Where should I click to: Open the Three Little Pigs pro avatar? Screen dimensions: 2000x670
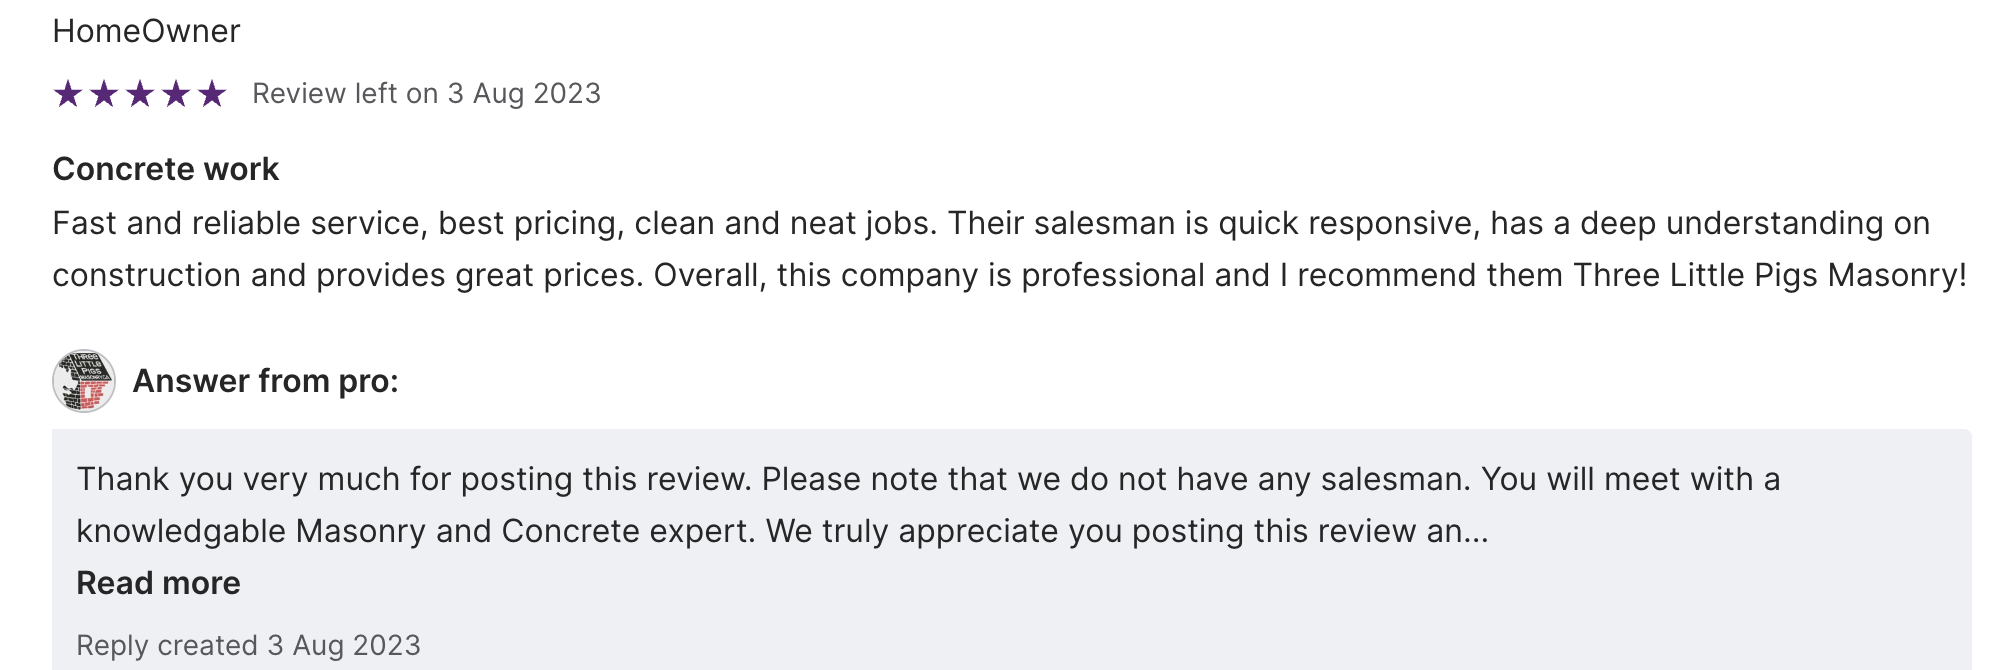pyautogui.click(x=84, y=381)
